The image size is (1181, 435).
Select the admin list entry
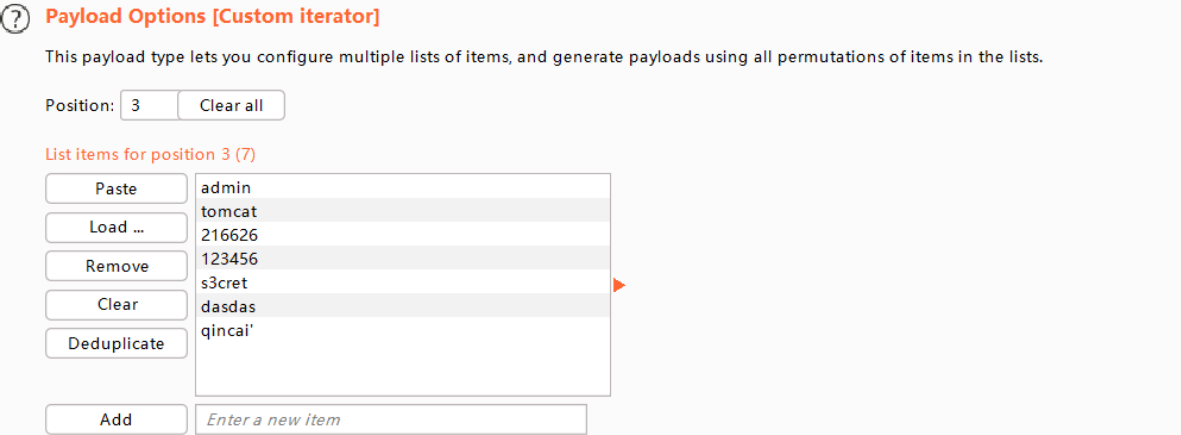coord(226,187)
